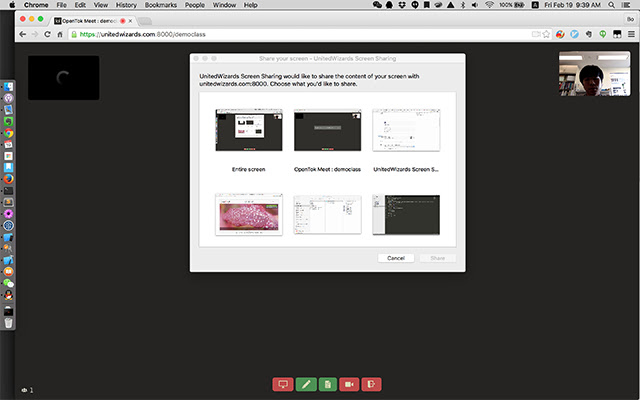Click the browser forward arrow
The height and width of the screenshot is (400, 640).
pos(35,34)
